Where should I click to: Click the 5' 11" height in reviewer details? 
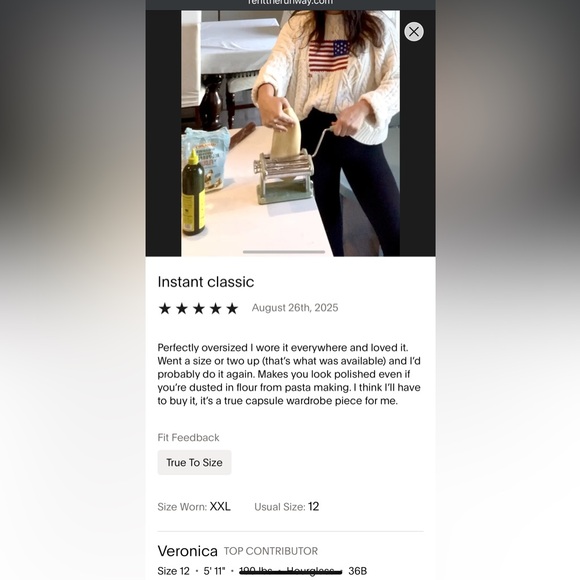214,571
